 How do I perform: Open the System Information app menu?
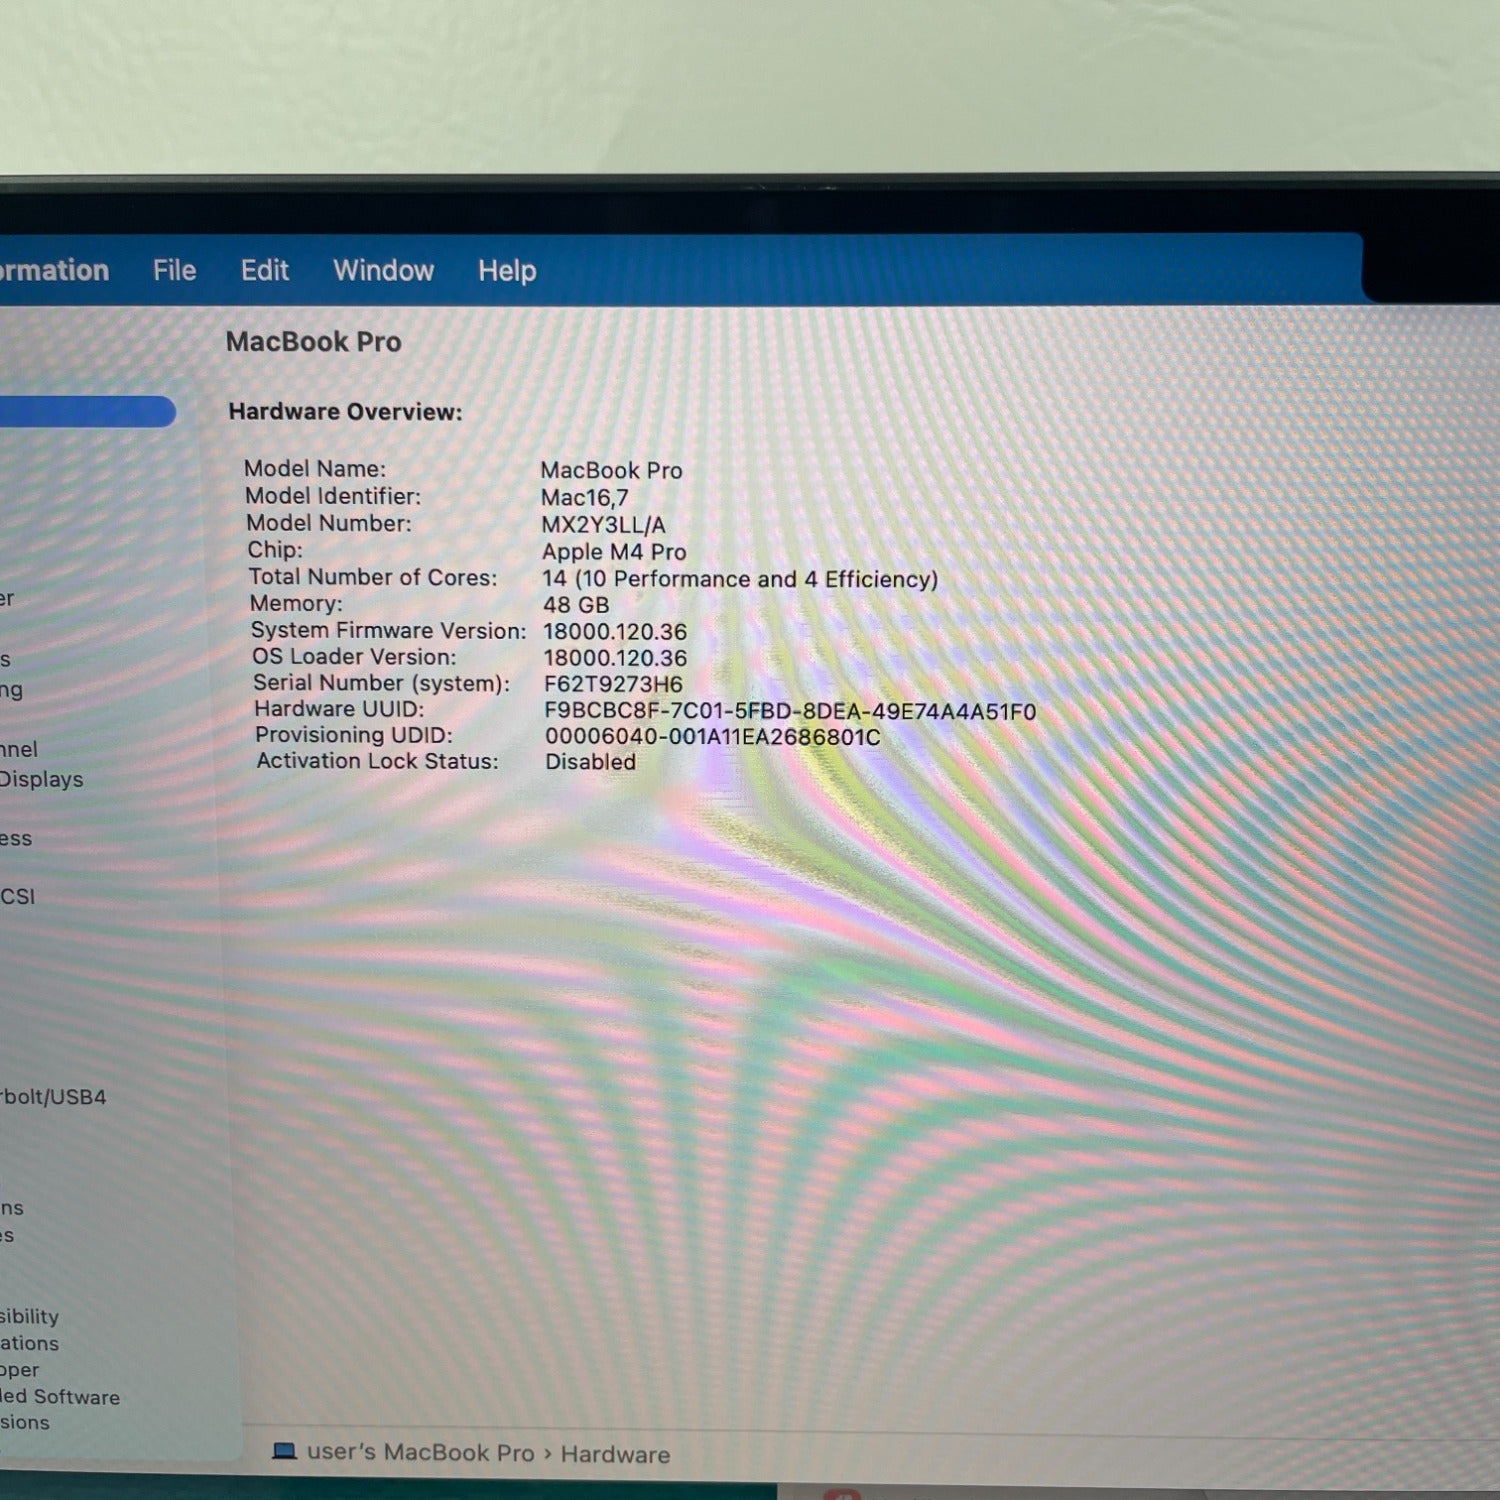[54, 270]
